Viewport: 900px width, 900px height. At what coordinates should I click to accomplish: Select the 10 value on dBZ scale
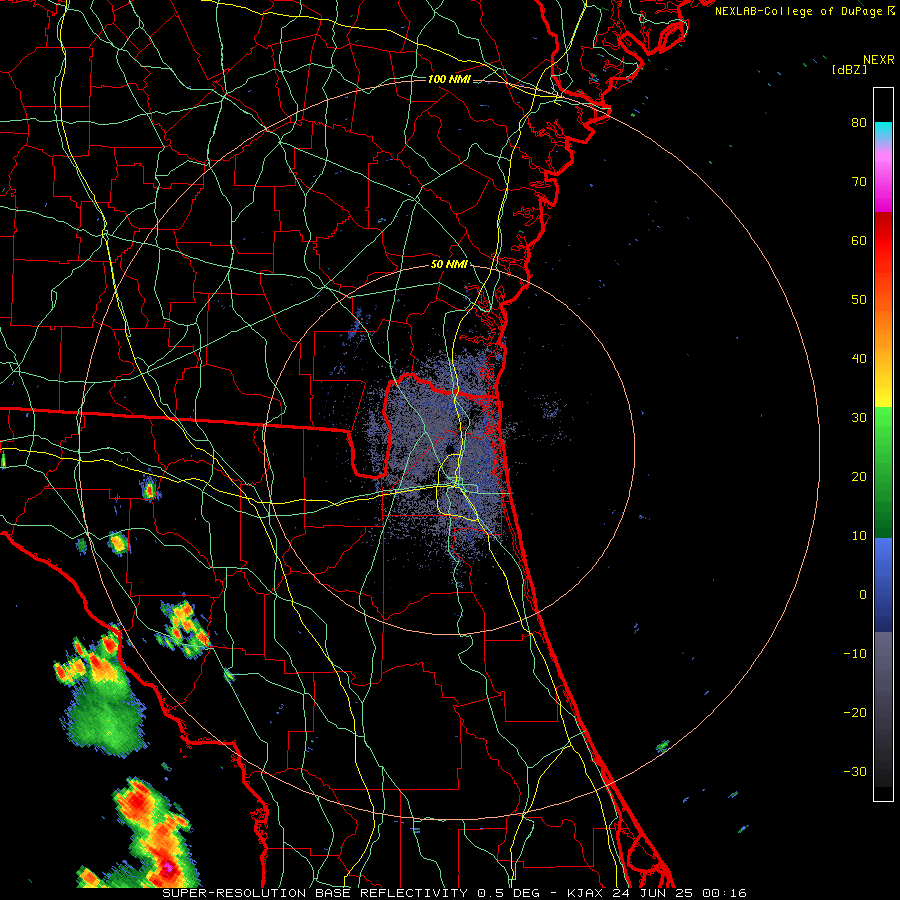point(859,536)
